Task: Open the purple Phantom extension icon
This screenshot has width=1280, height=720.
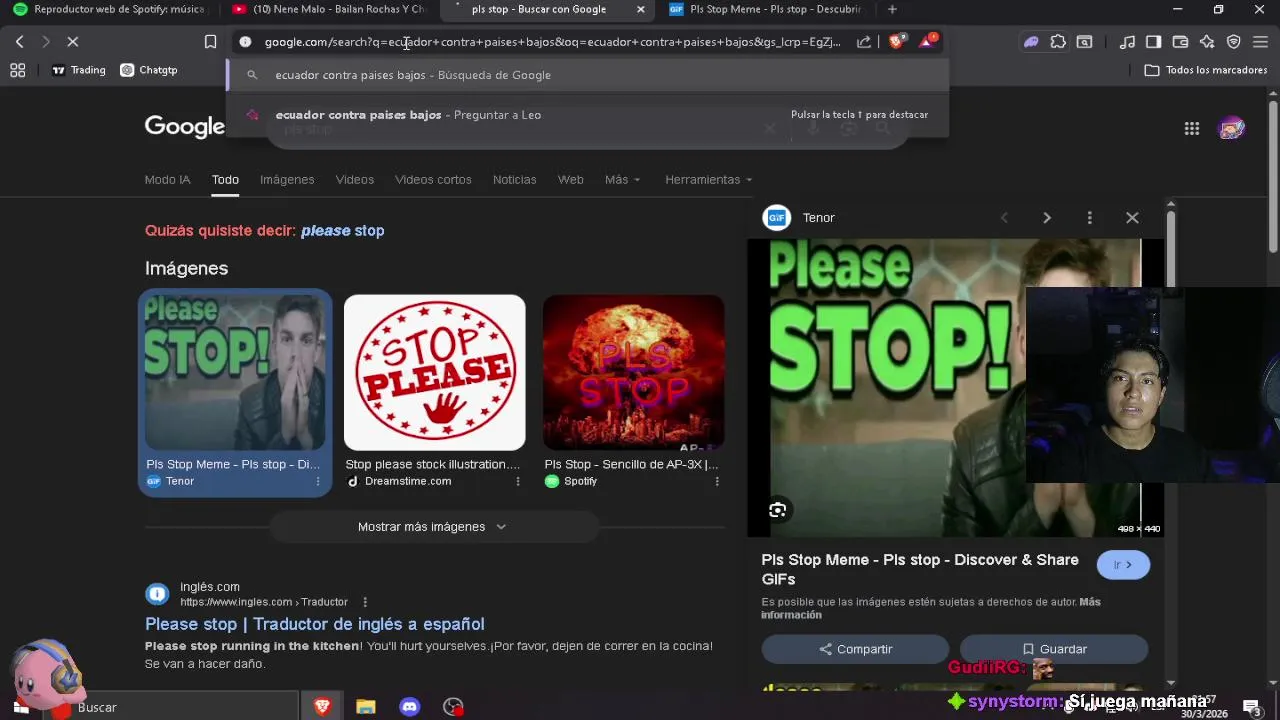Action: (x=1031, y=42)
